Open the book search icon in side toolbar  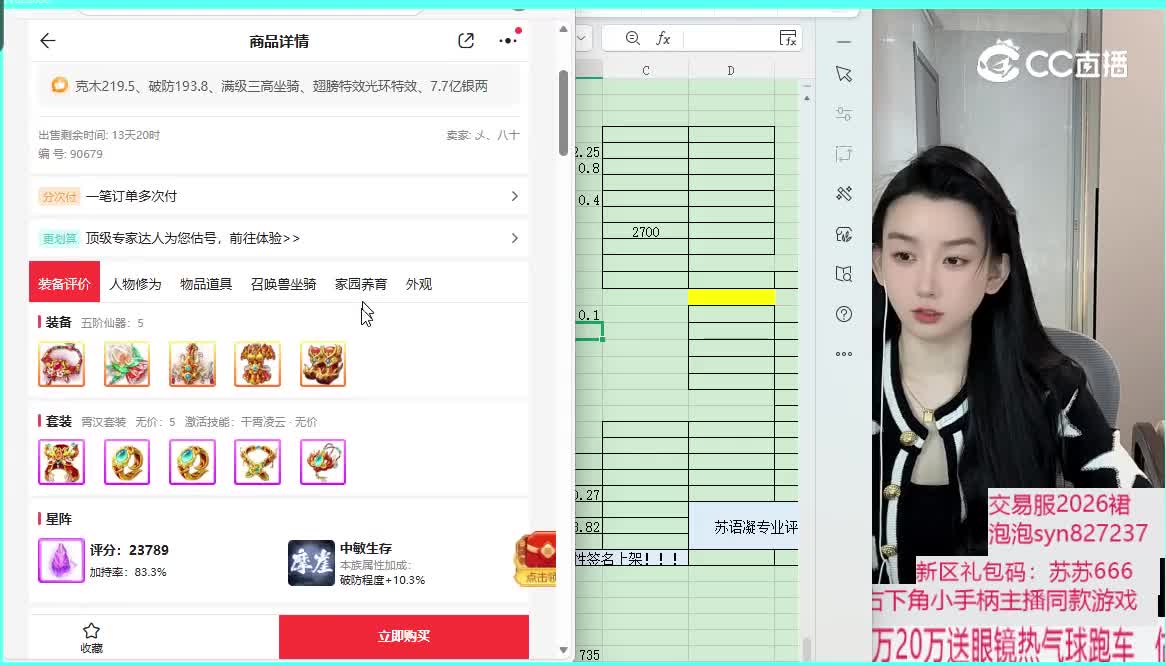click(x=843, y=274)
